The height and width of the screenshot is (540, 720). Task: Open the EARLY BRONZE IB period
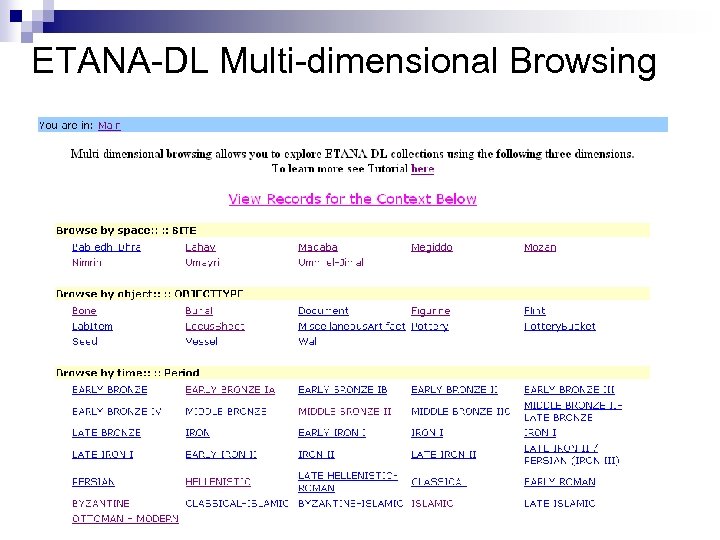[343, 390]
